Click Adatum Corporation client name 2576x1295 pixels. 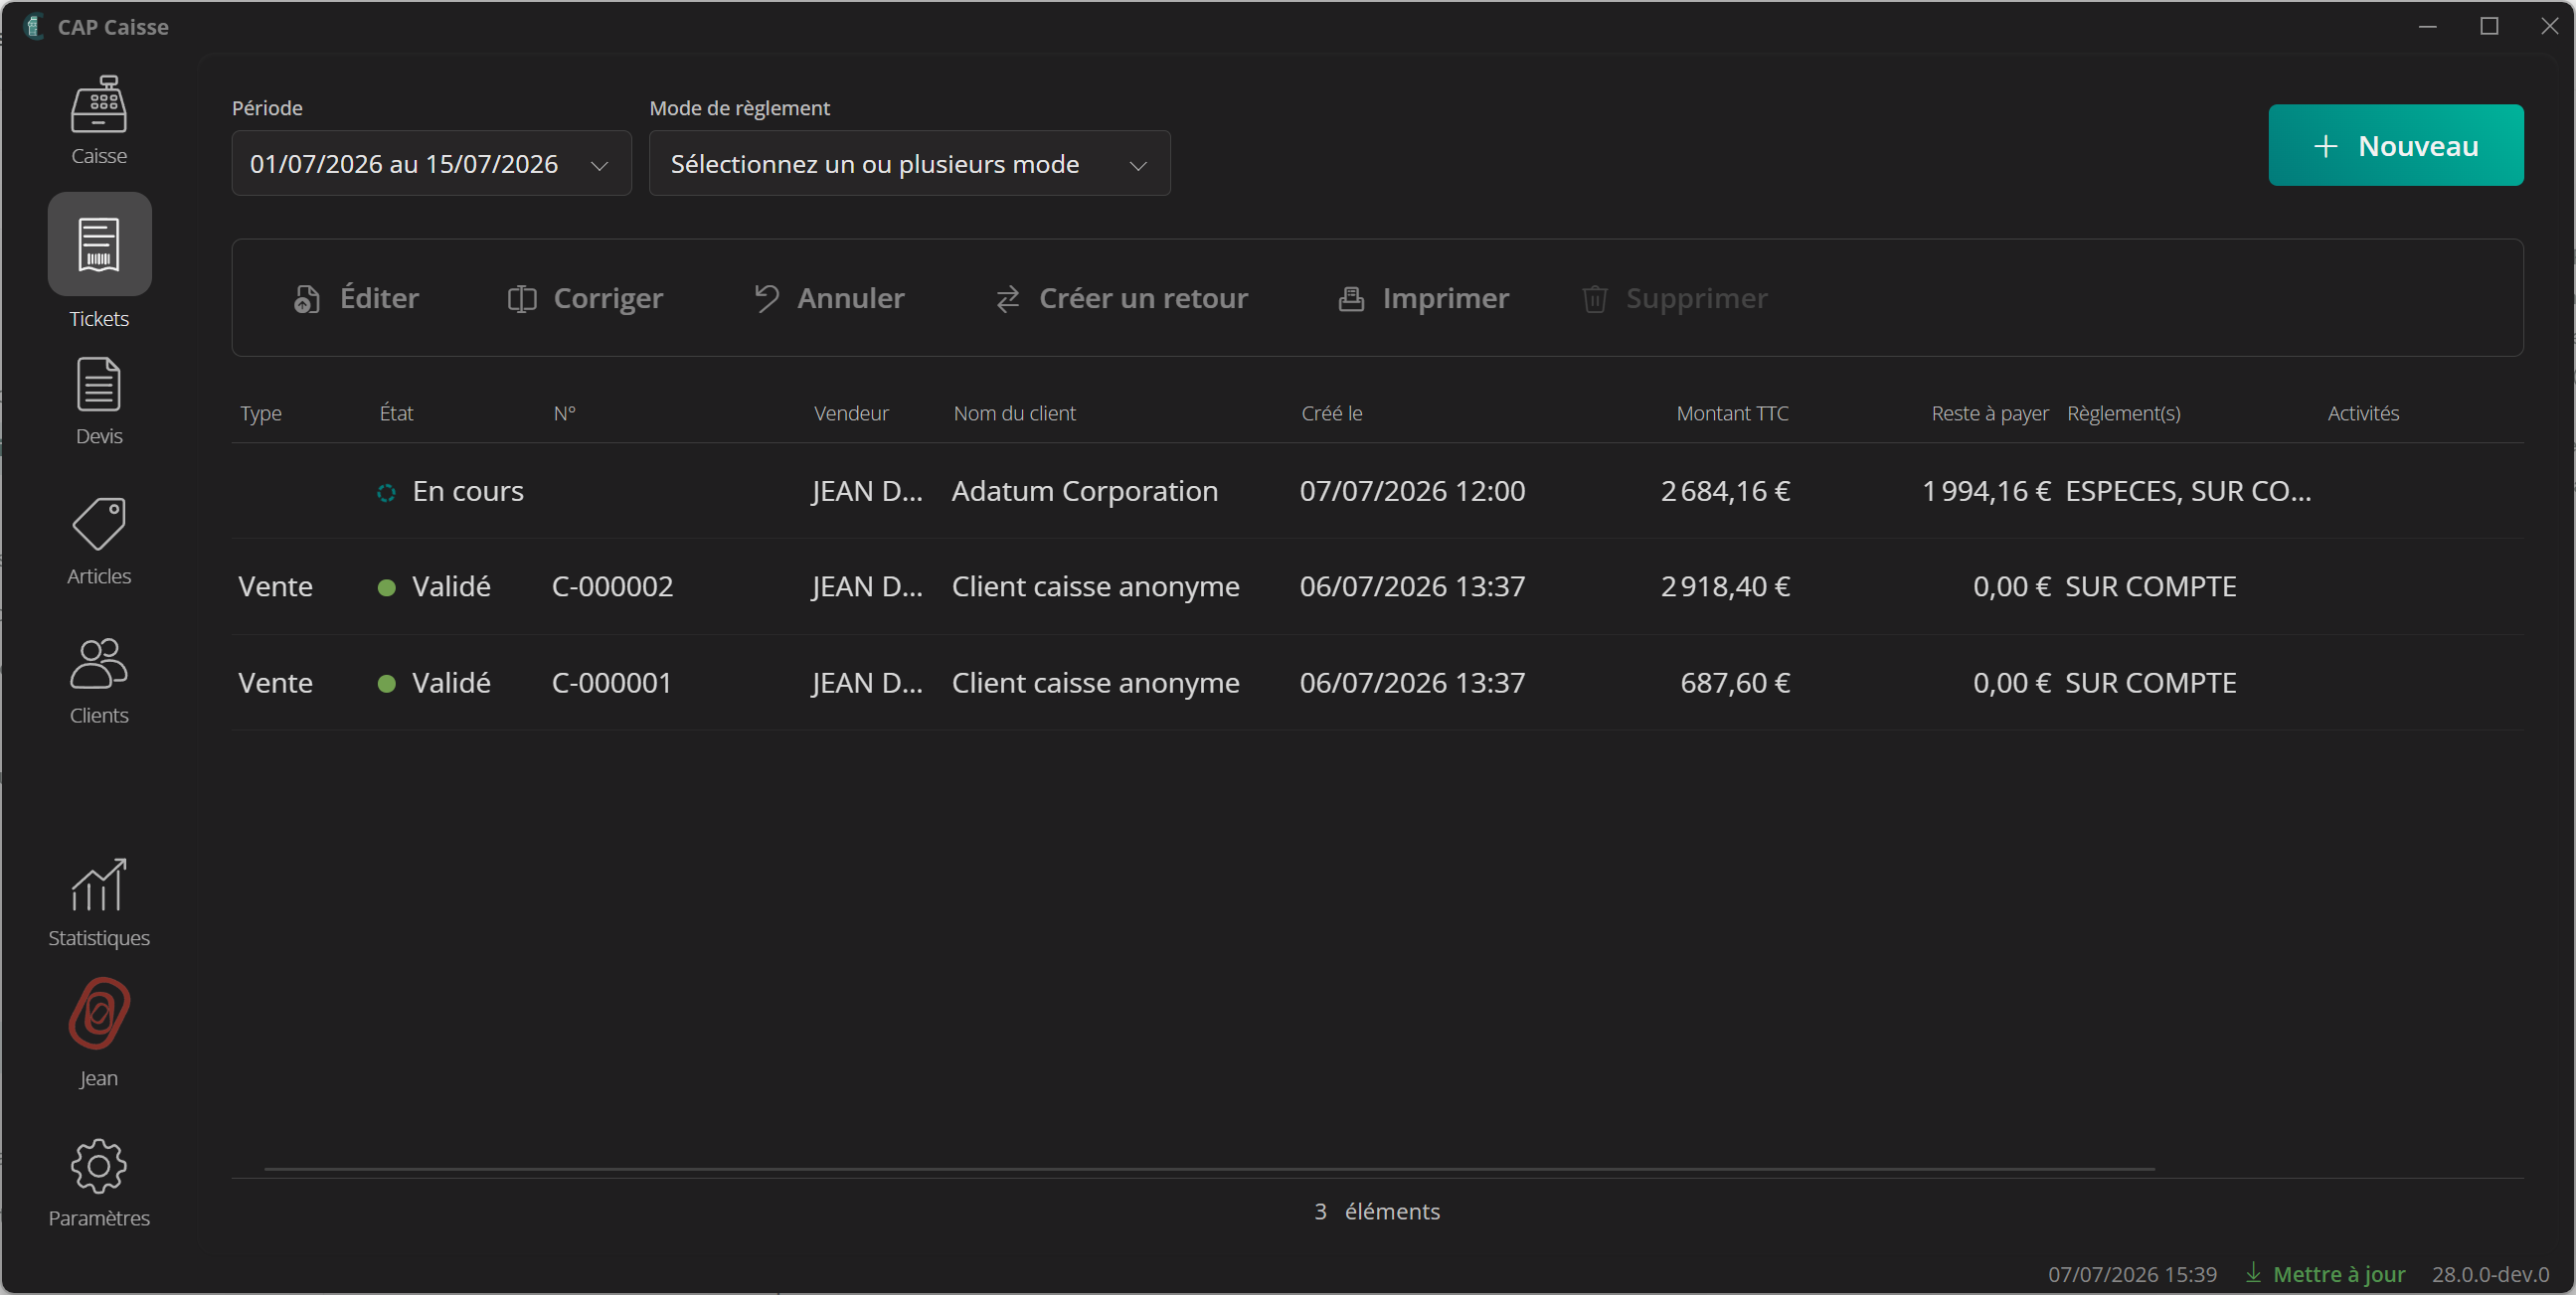click(1084, 491)
